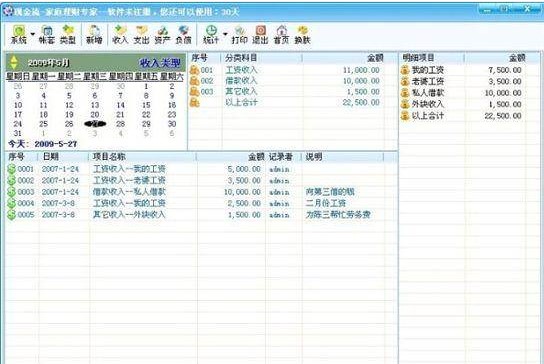Click green icon of record 0003
Viewport: 544px width, 364px height.
(11, 192)
